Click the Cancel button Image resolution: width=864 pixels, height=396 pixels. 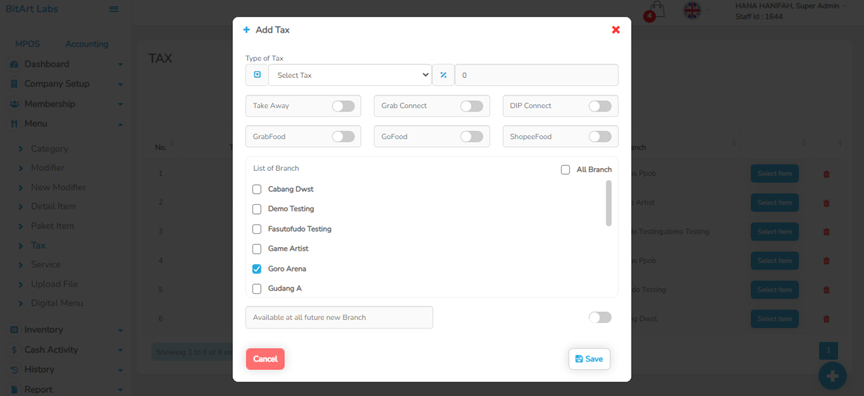[x=265, y=359]
